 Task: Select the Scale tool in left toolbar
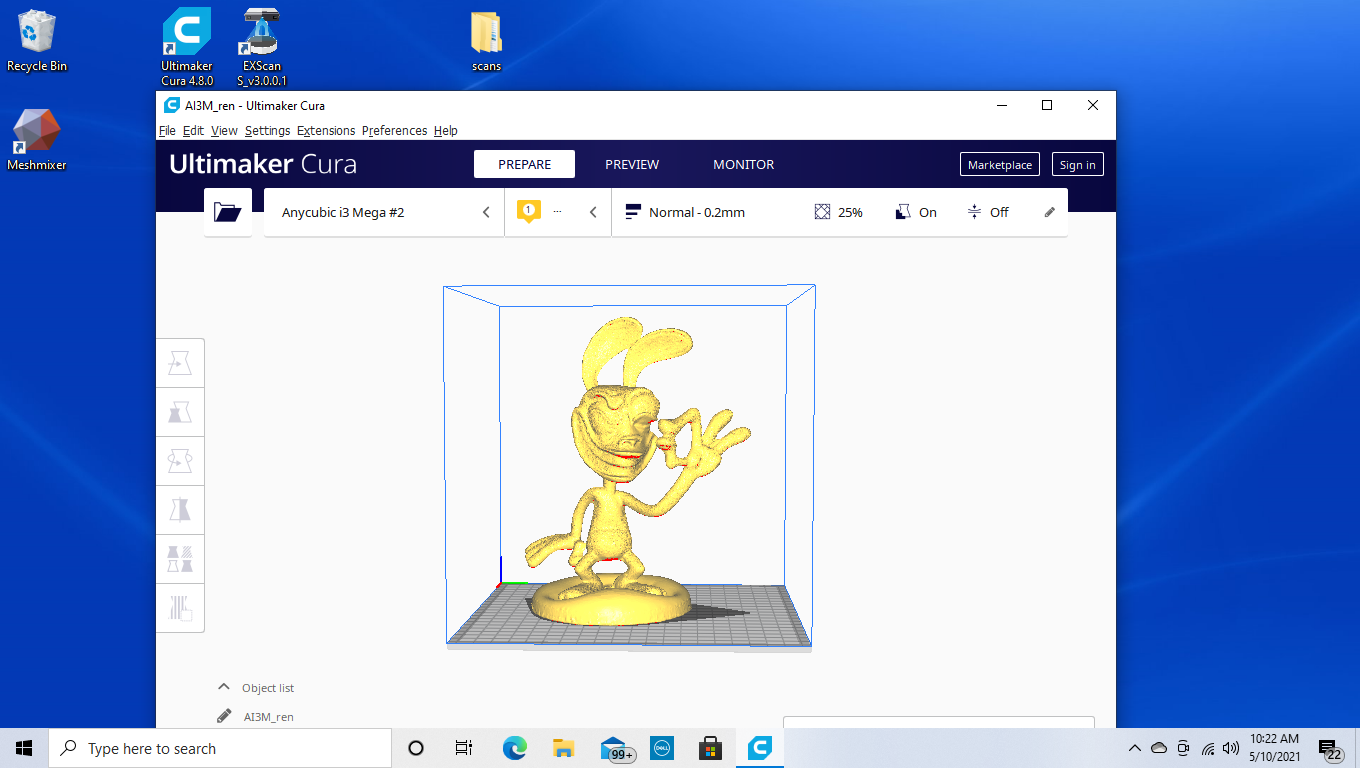[181, 412]
